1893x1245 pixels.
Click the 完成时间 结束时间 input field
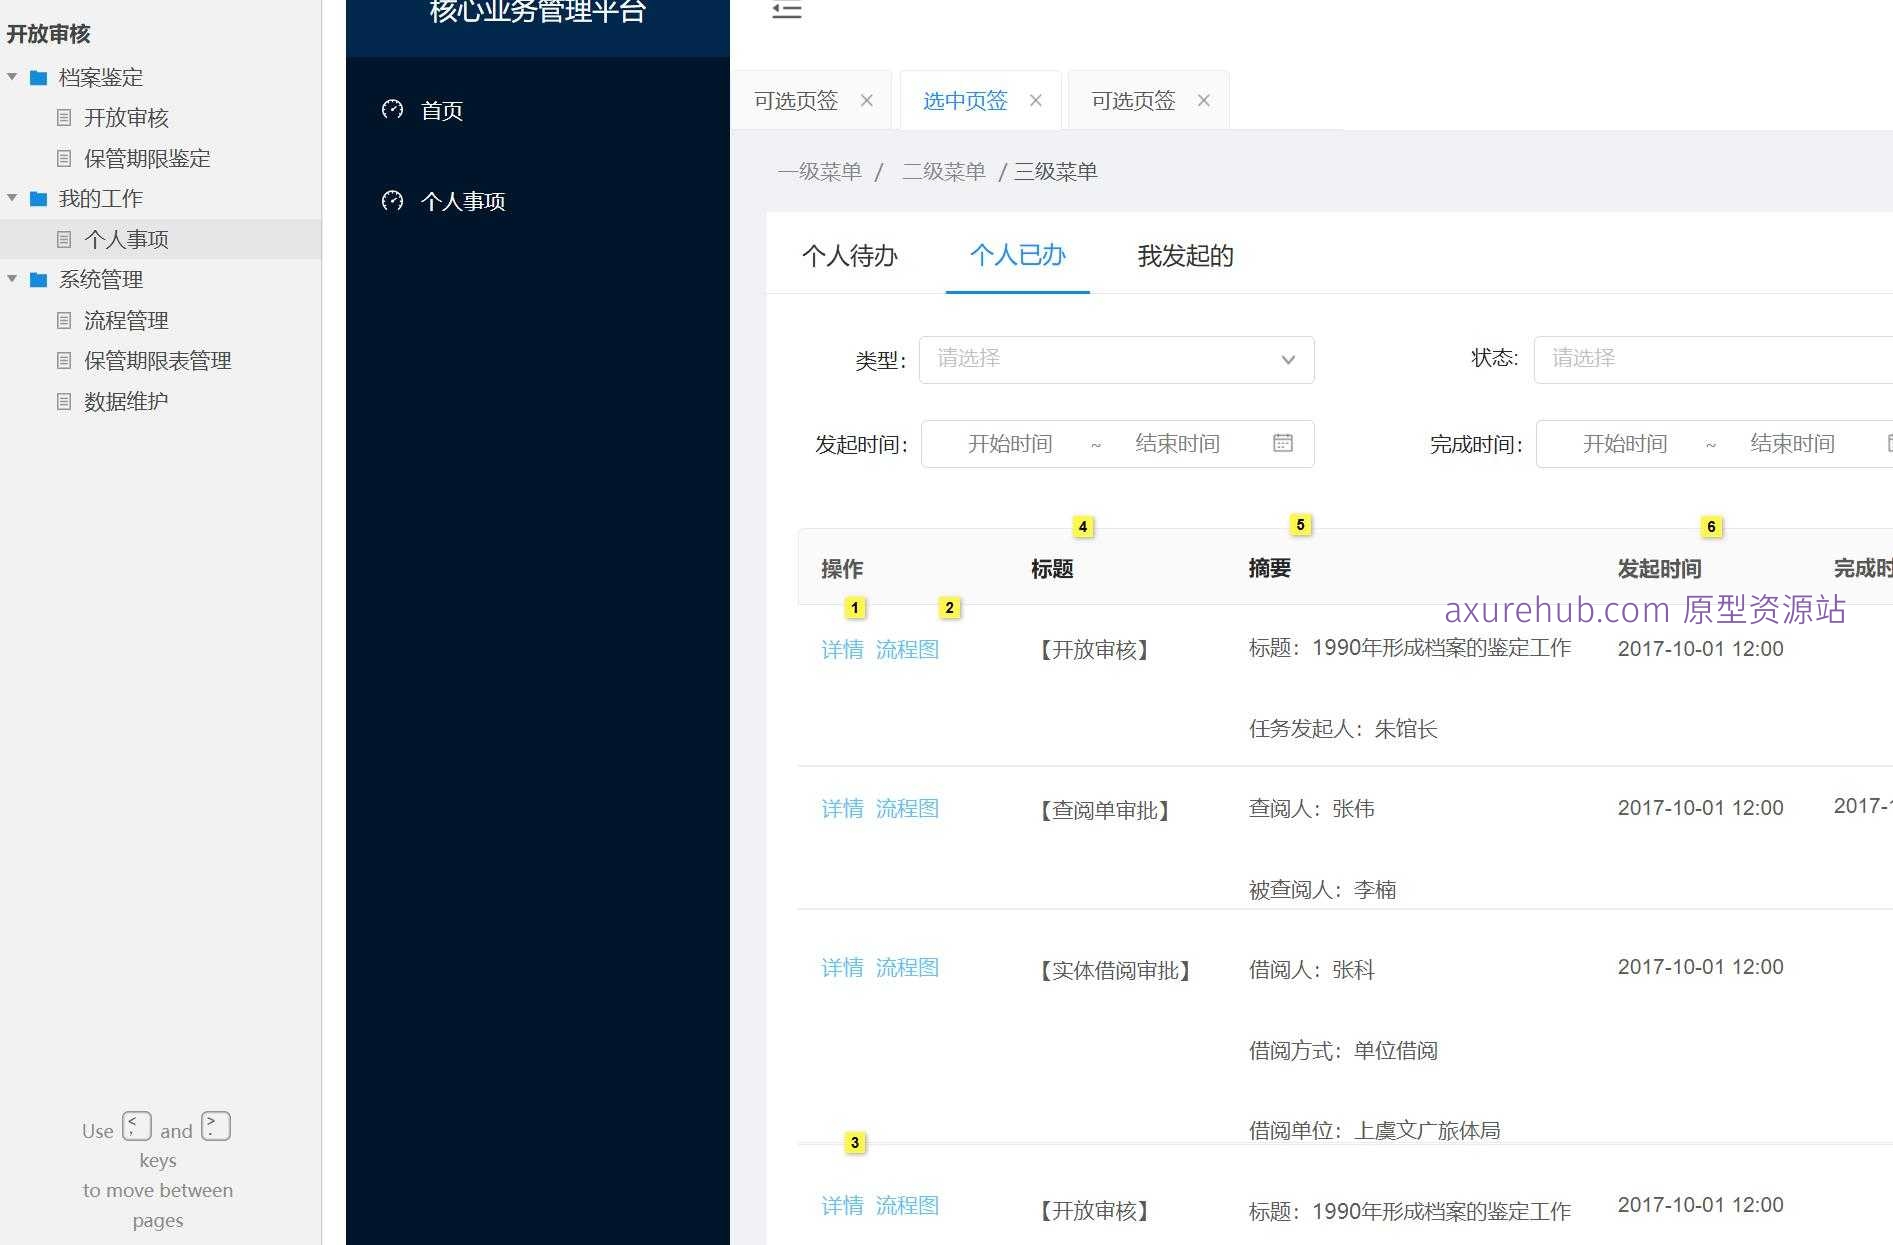pyautogui.click(x=1793, y=443)
